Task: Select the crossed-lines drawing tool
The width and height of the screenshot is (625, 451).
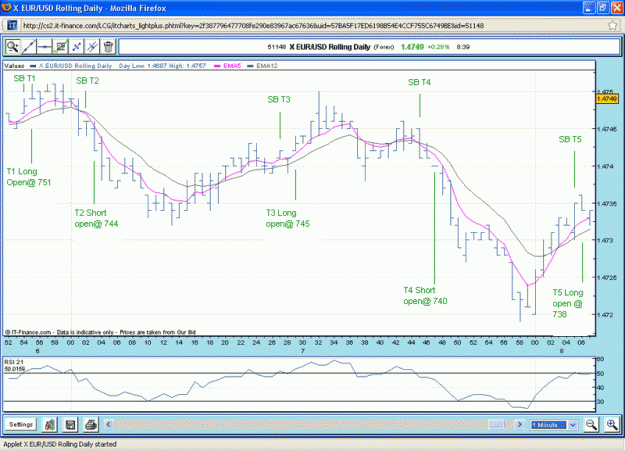Action: (x=92, y=47)
